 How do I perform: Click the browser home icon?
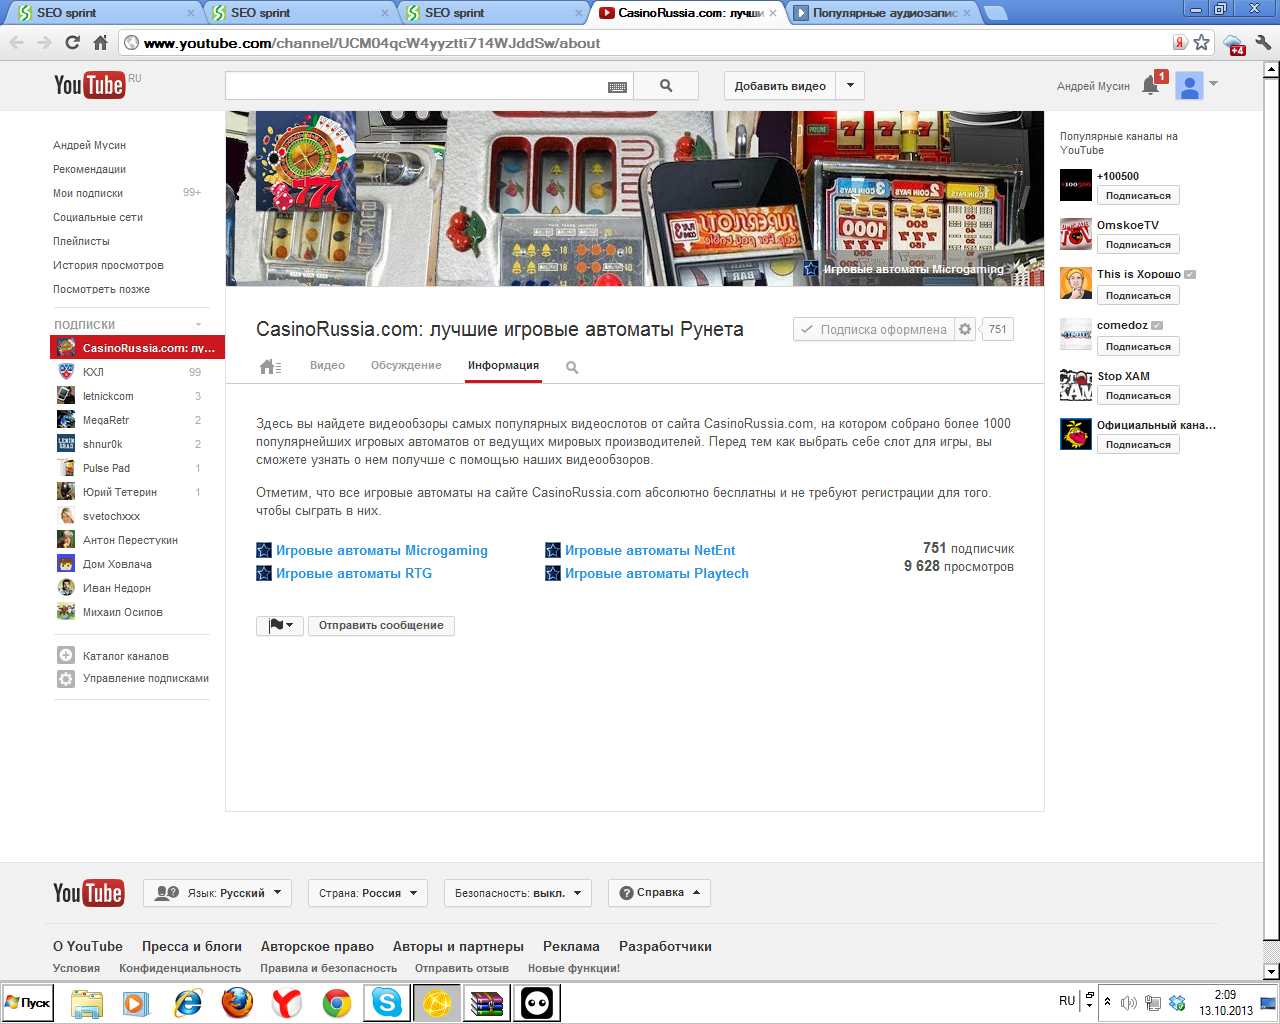click(x=100, y=42)
